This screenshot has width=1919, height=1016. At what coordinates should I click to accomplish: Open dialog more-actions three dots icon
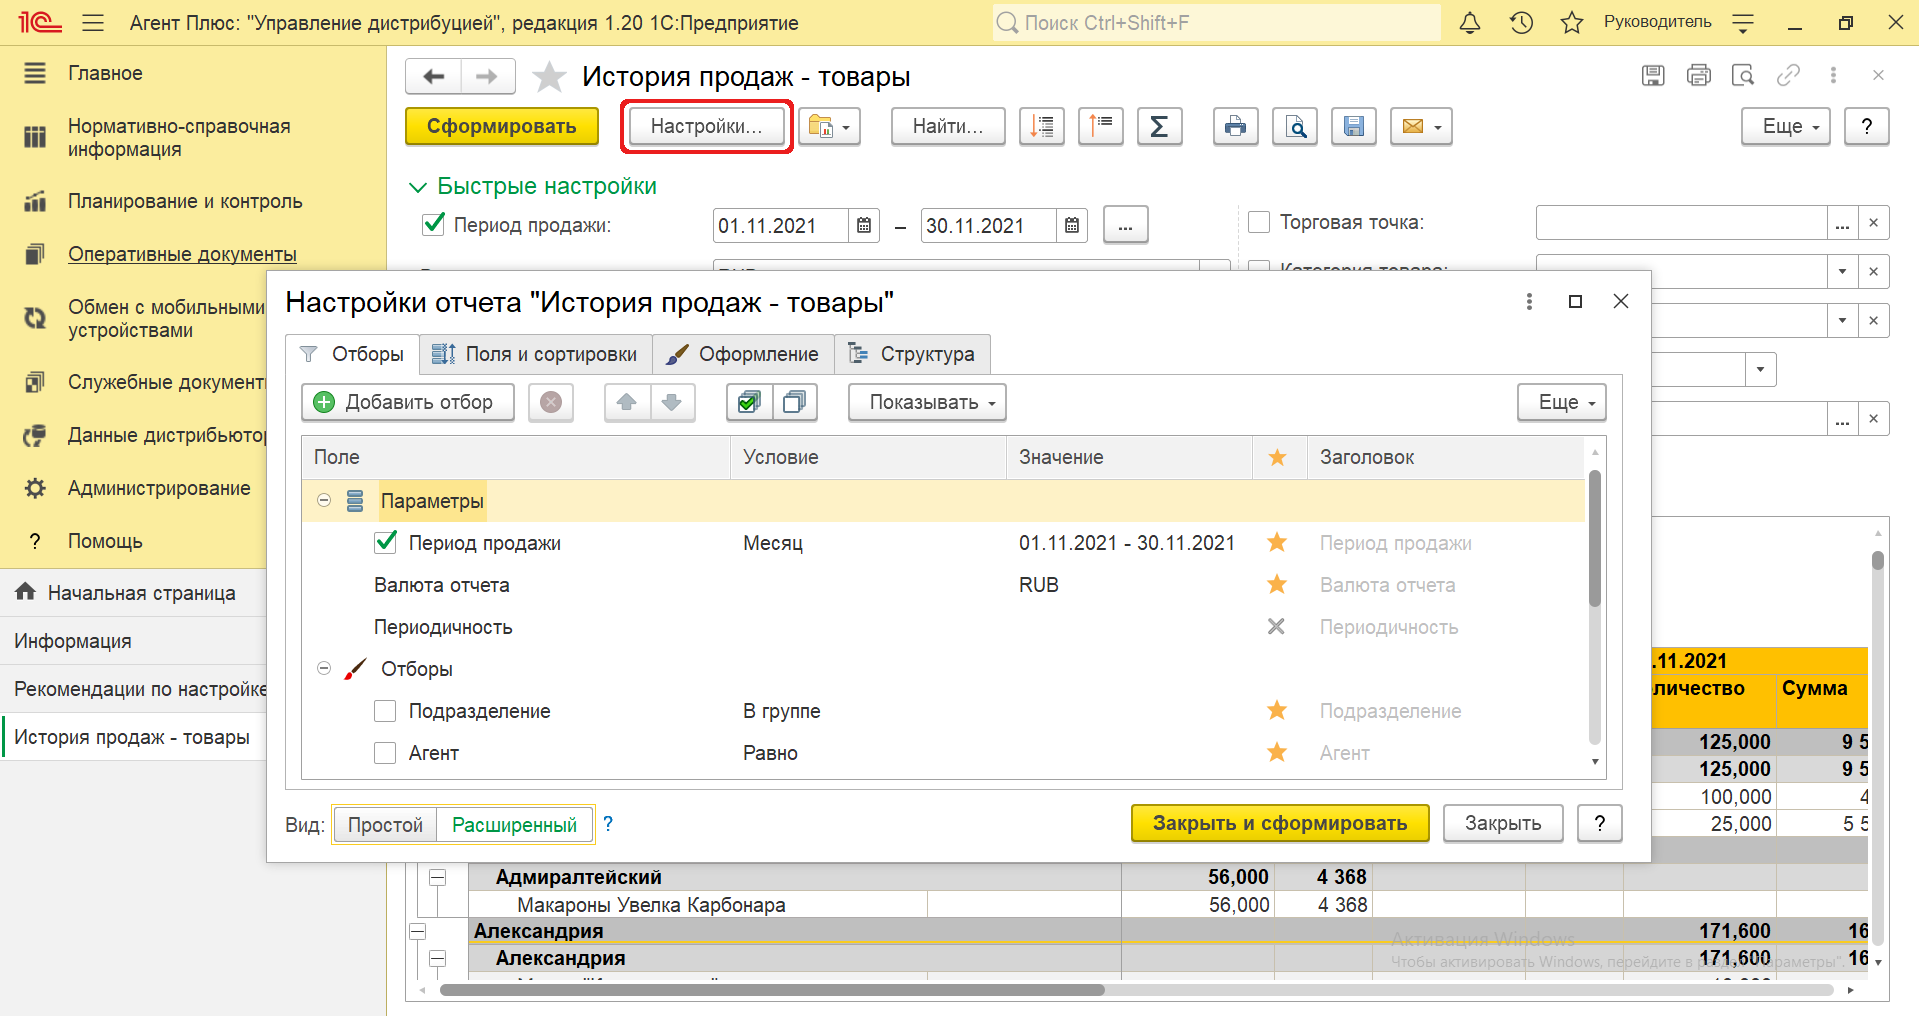click(x=1529, y=302)
